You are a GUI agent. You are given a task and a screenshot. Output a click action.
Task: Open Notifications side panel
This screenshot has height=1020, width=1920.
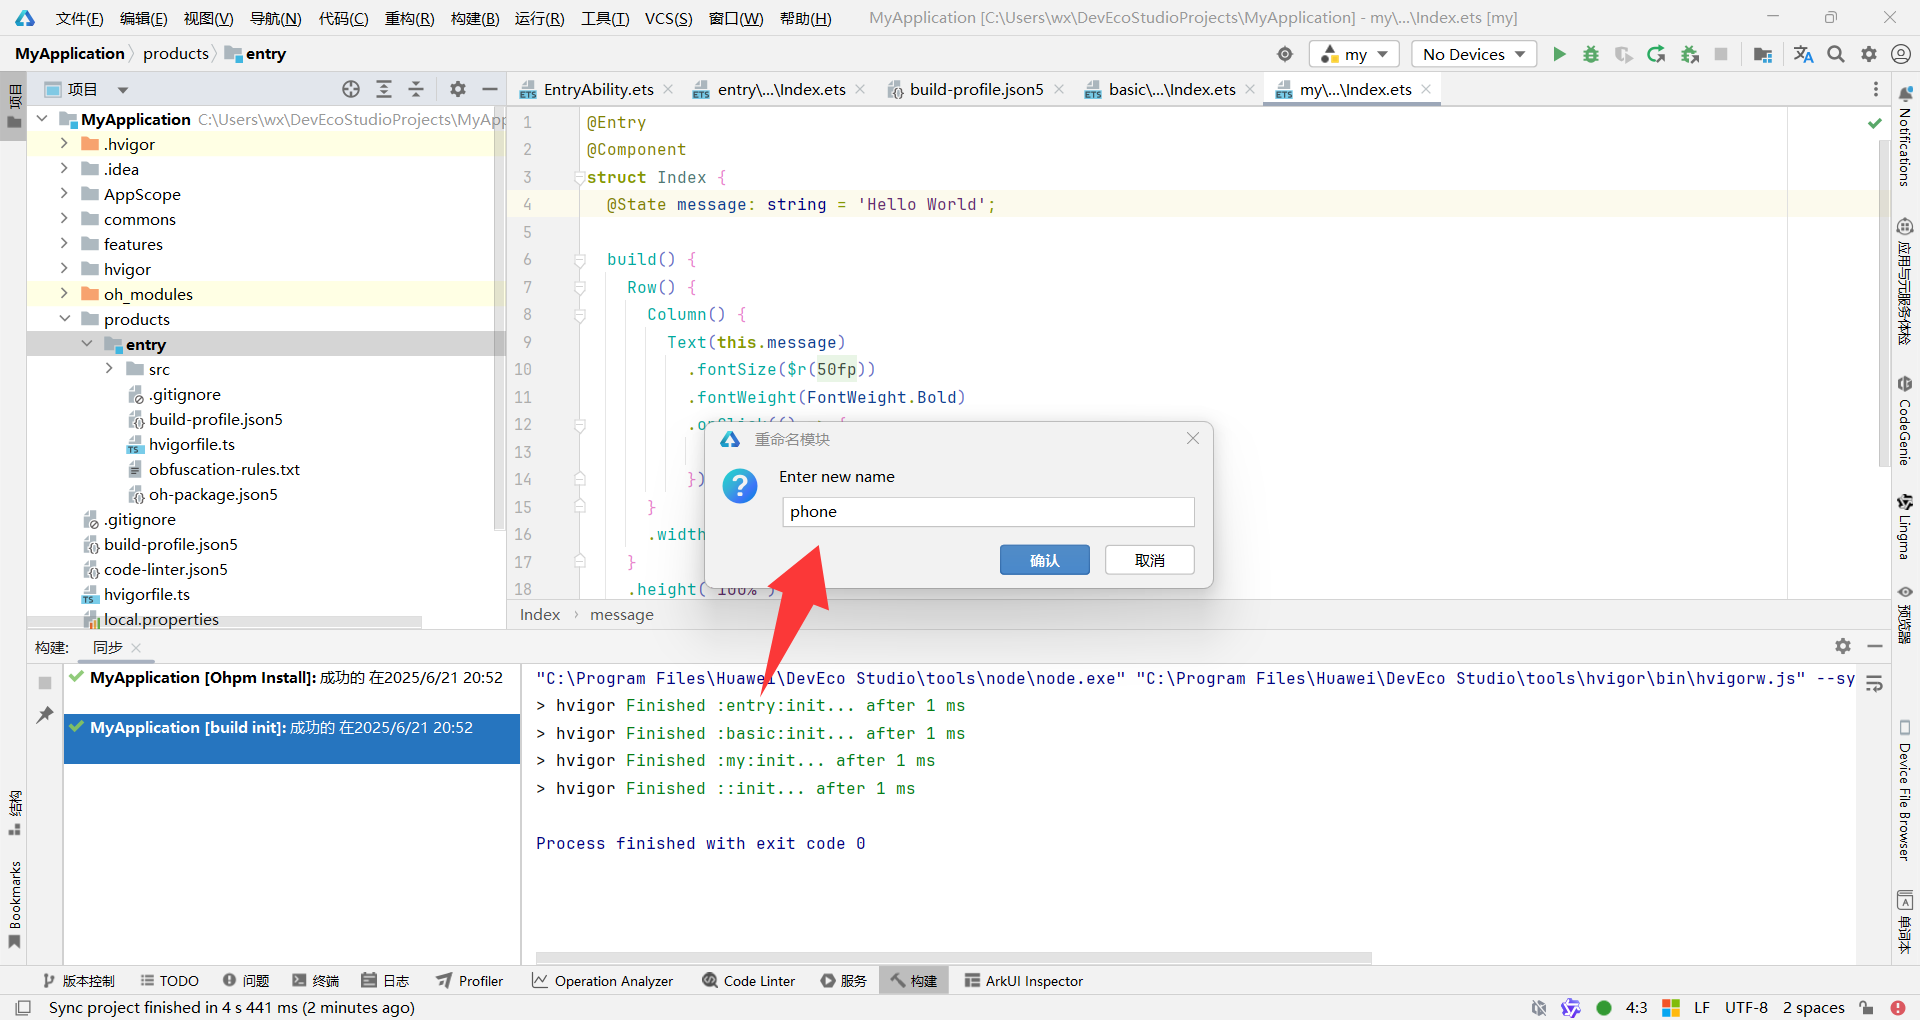click(1905, 136)
